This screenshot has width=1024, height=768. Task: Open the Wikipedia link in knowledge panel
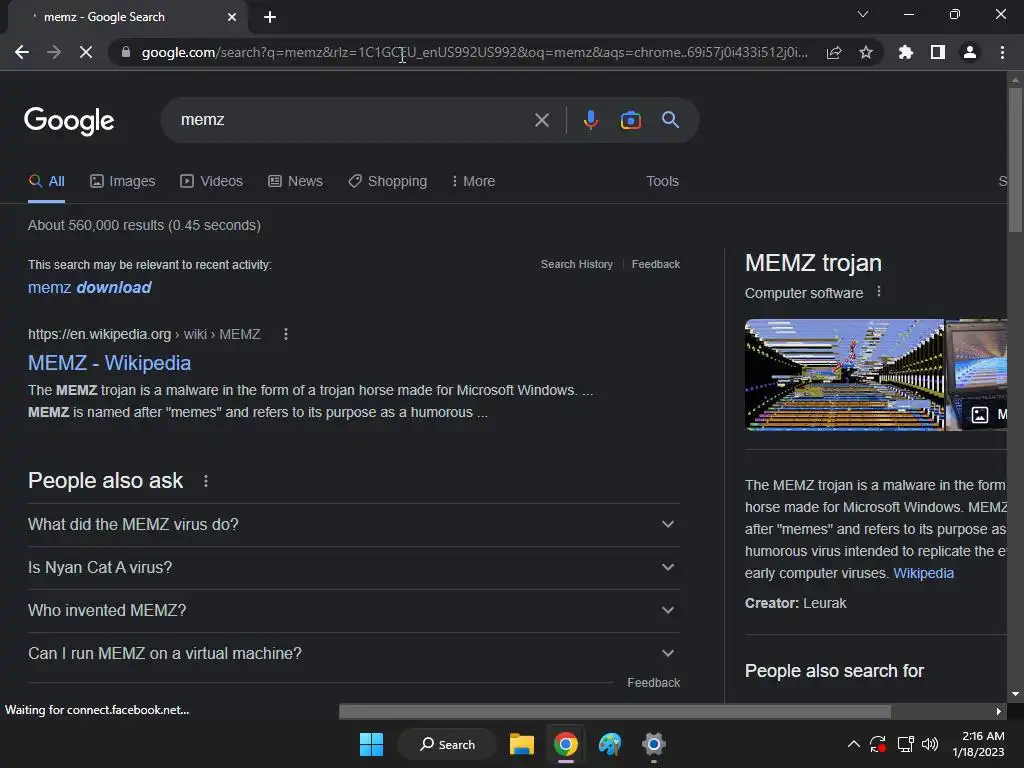(x=923, y=573)
